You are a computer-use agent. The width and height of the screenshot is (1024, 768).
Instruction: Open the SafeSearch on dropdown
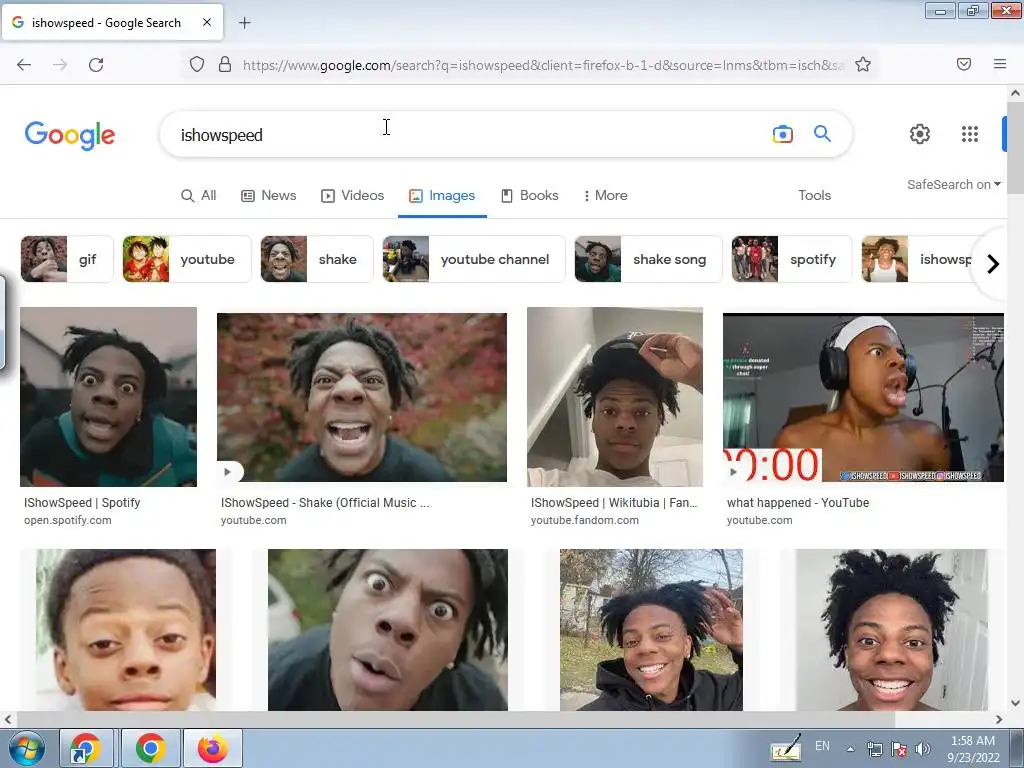(953, 185)
